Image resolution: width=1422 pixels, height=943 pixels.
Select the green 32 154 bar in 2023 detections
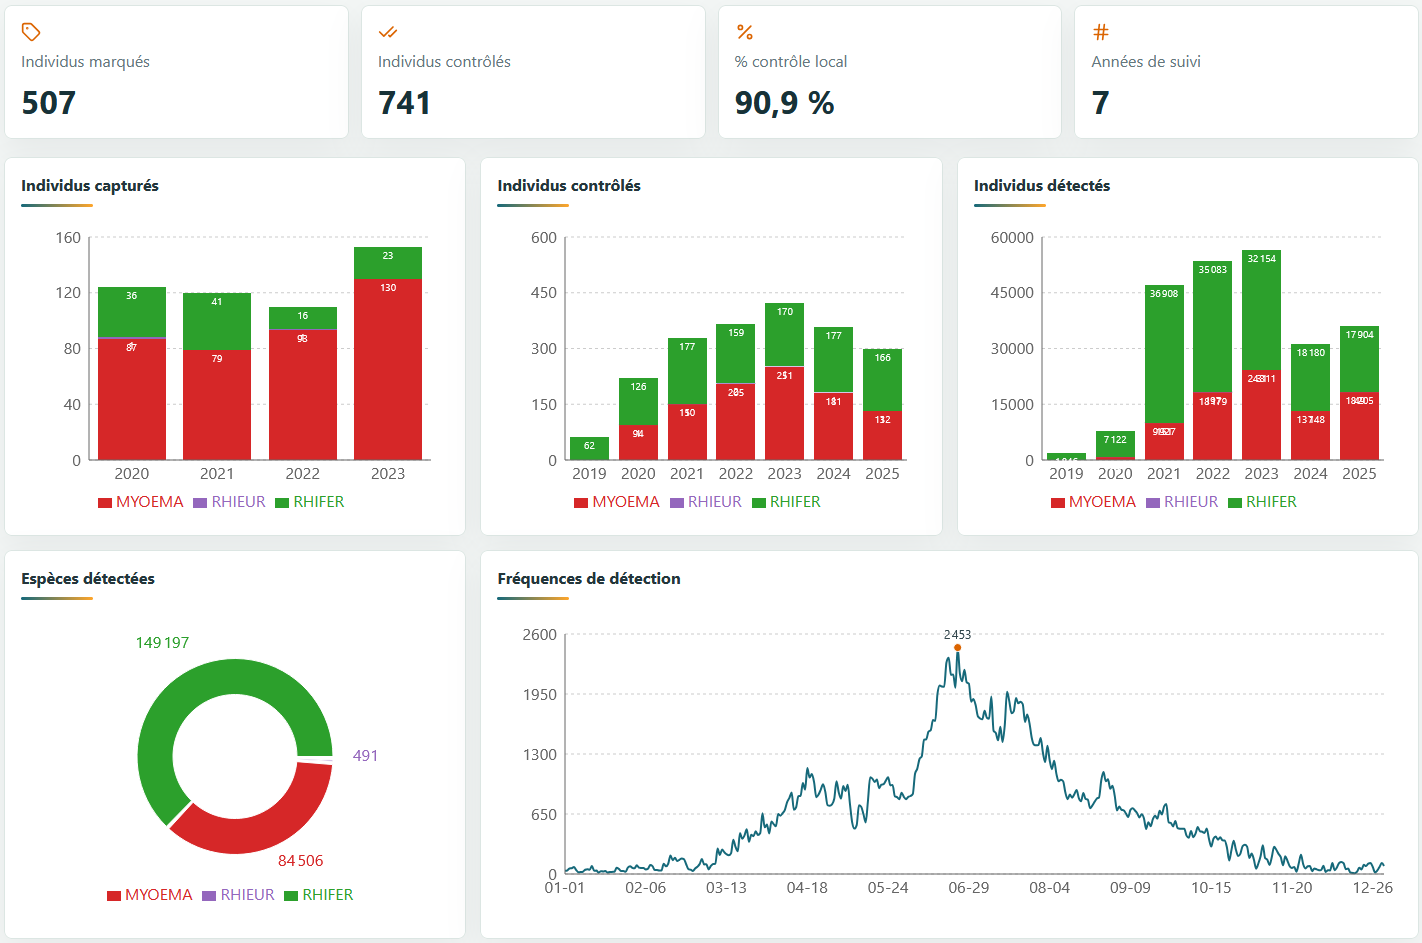coord(1262,310)
